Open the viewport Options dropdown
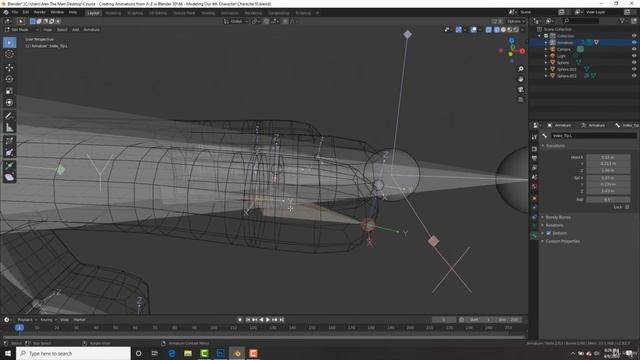Image resolution: width=640 pixels, height=360 pixels. pos(516,21)
